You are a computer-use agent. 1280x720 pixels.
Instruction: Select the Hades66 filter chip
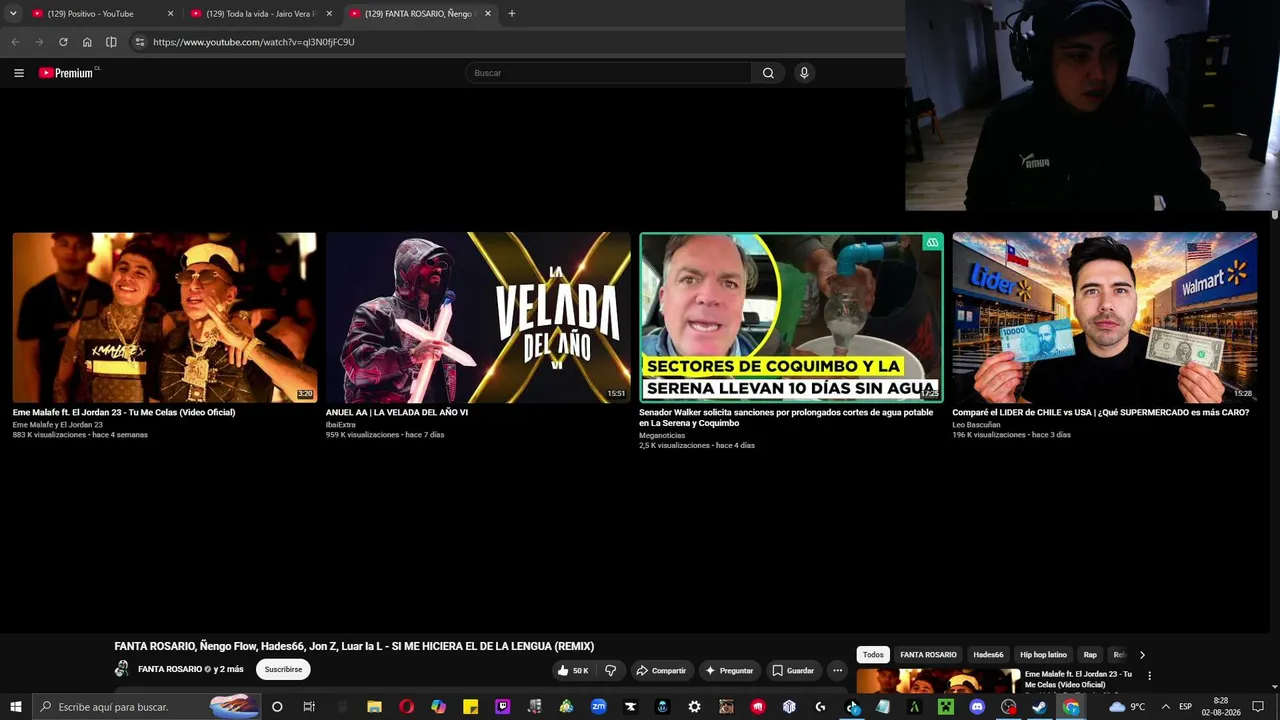988,655
